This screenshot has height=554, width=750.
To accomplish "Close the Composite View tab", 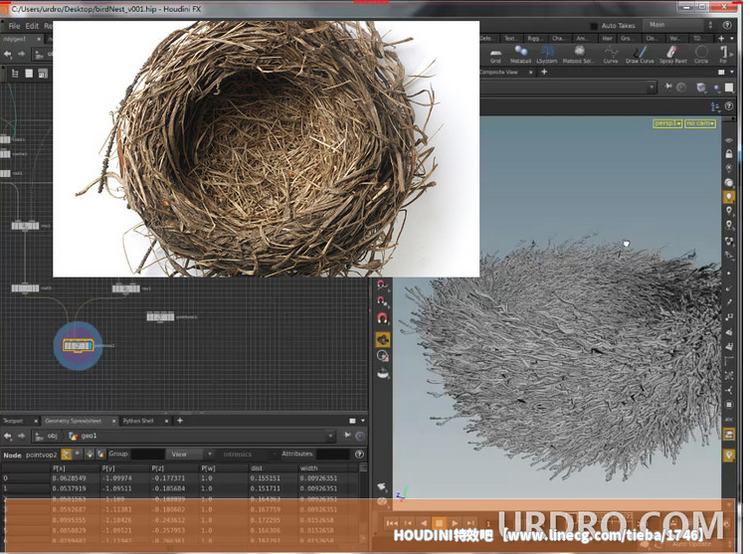I will tap(530, 72).
